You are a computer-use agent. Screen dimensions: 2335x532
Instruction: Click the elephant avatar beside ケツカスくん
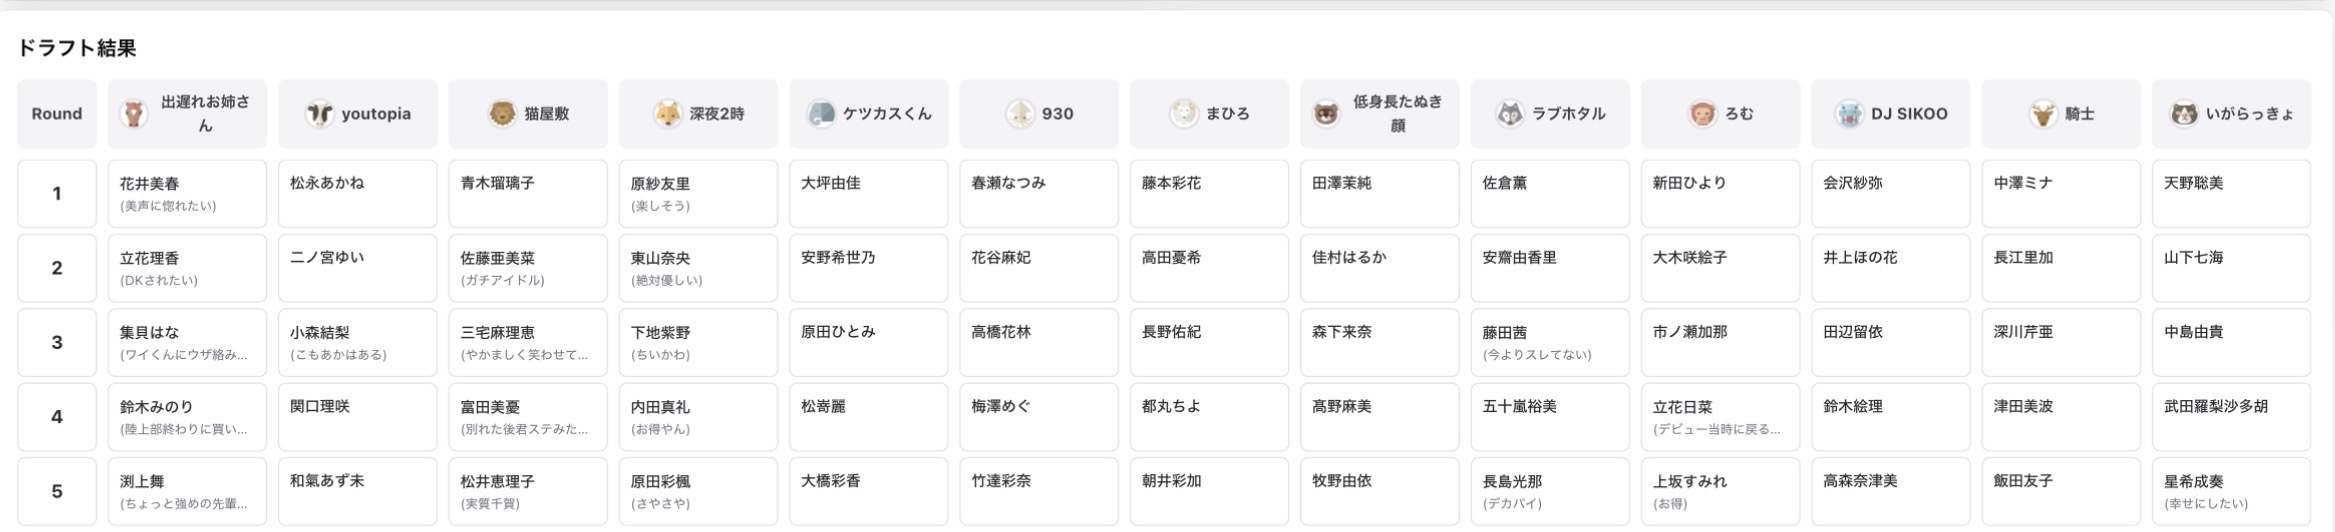[821, 114]
